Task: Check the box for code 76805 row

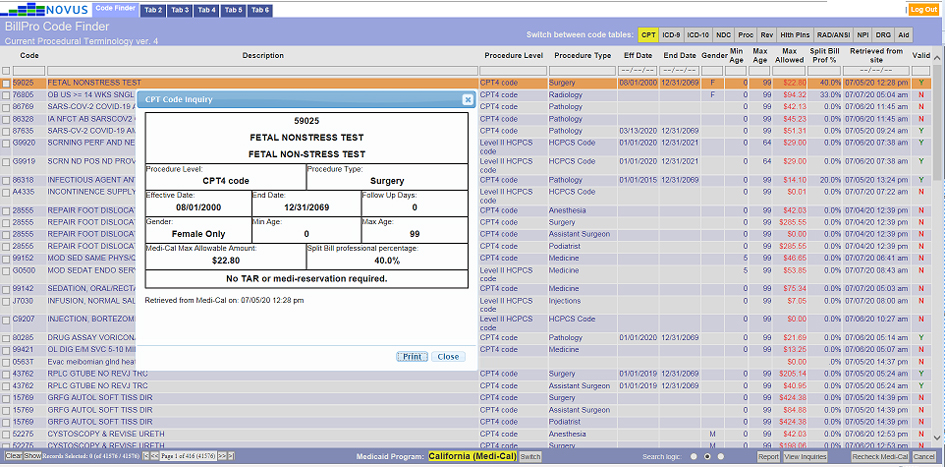Action: 6,95
